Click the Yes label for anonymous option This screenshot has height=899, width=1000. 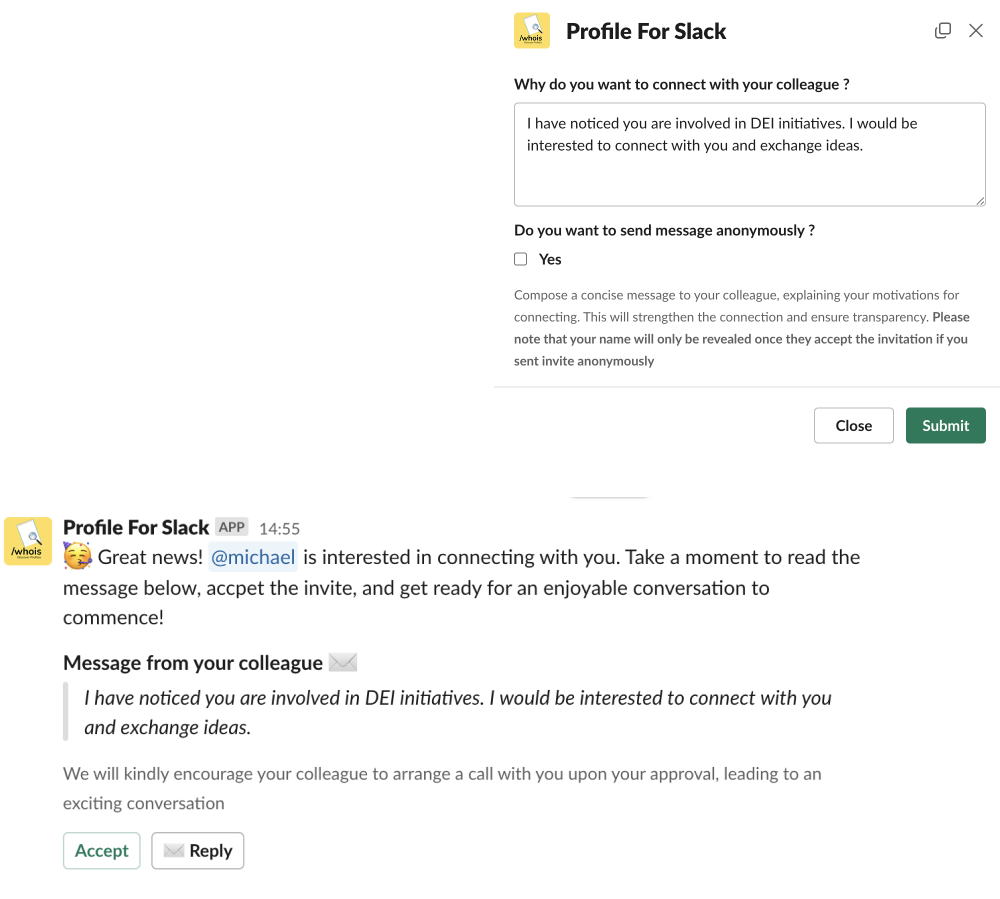(x=550, y=259)
